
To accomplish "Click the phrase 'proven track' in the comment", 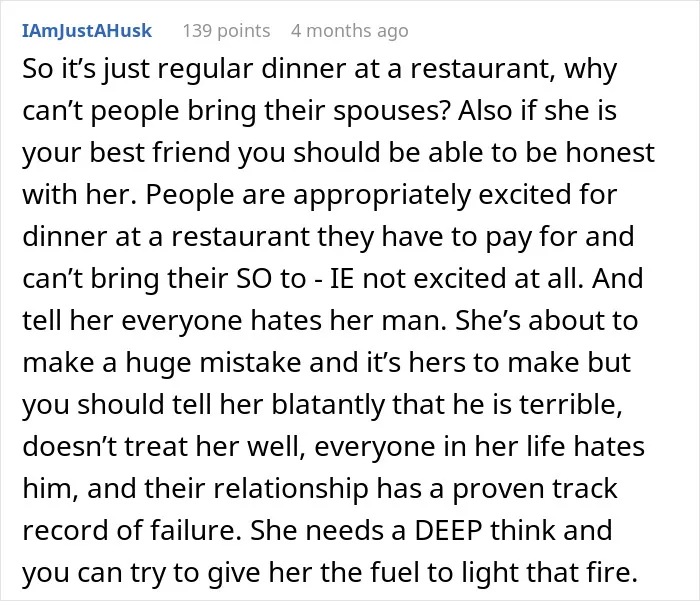I will [x=535, y=488].
